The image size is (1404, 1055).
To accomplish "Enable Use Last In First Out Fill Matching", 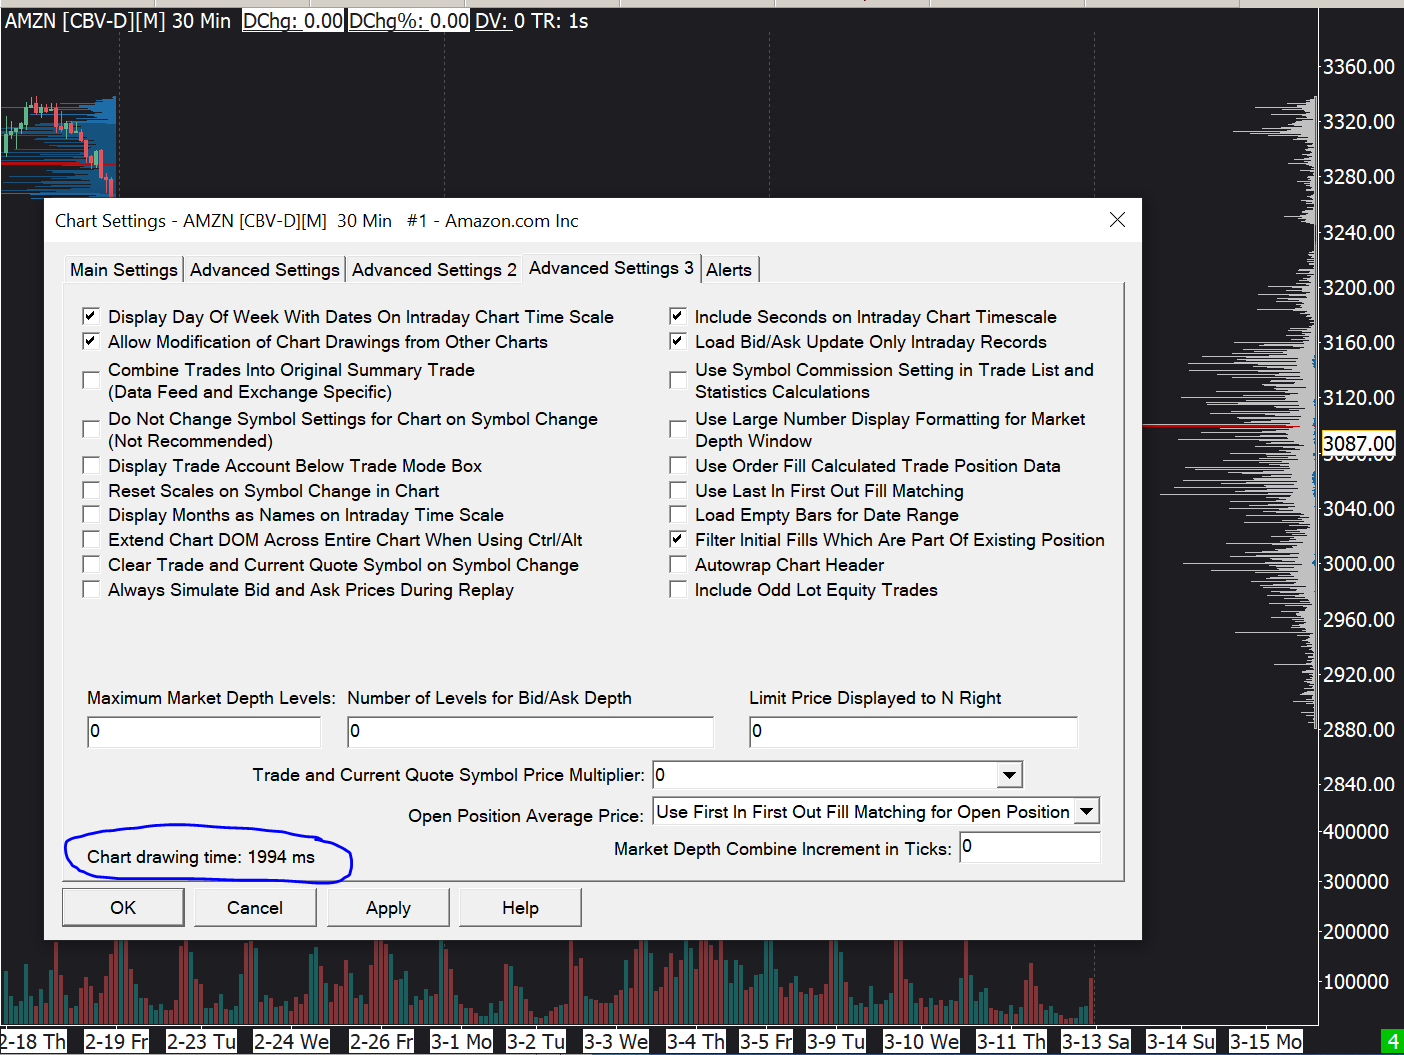I will tap(678, 491).
